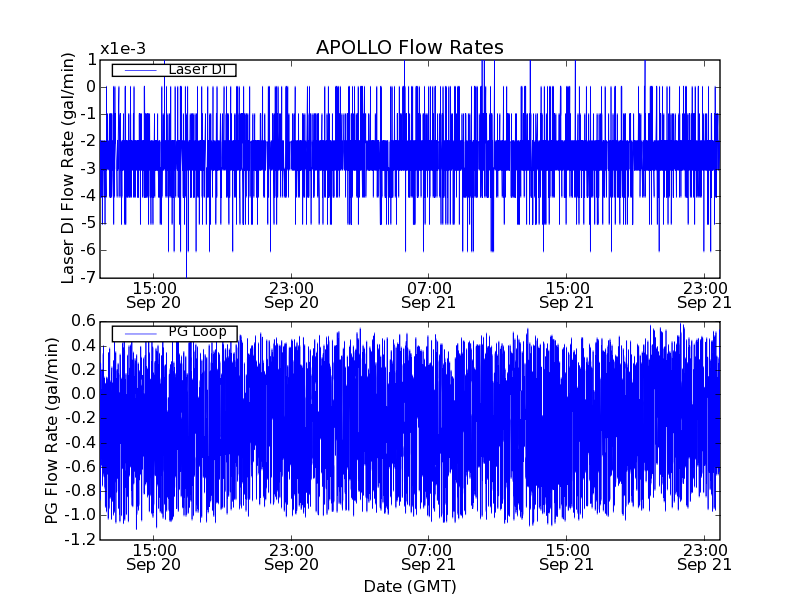Image resolution: width=800 pixels, height=600 pixels.
Task: Click blue line sample in PG Loop legend
Action: [x=139, y=333]
